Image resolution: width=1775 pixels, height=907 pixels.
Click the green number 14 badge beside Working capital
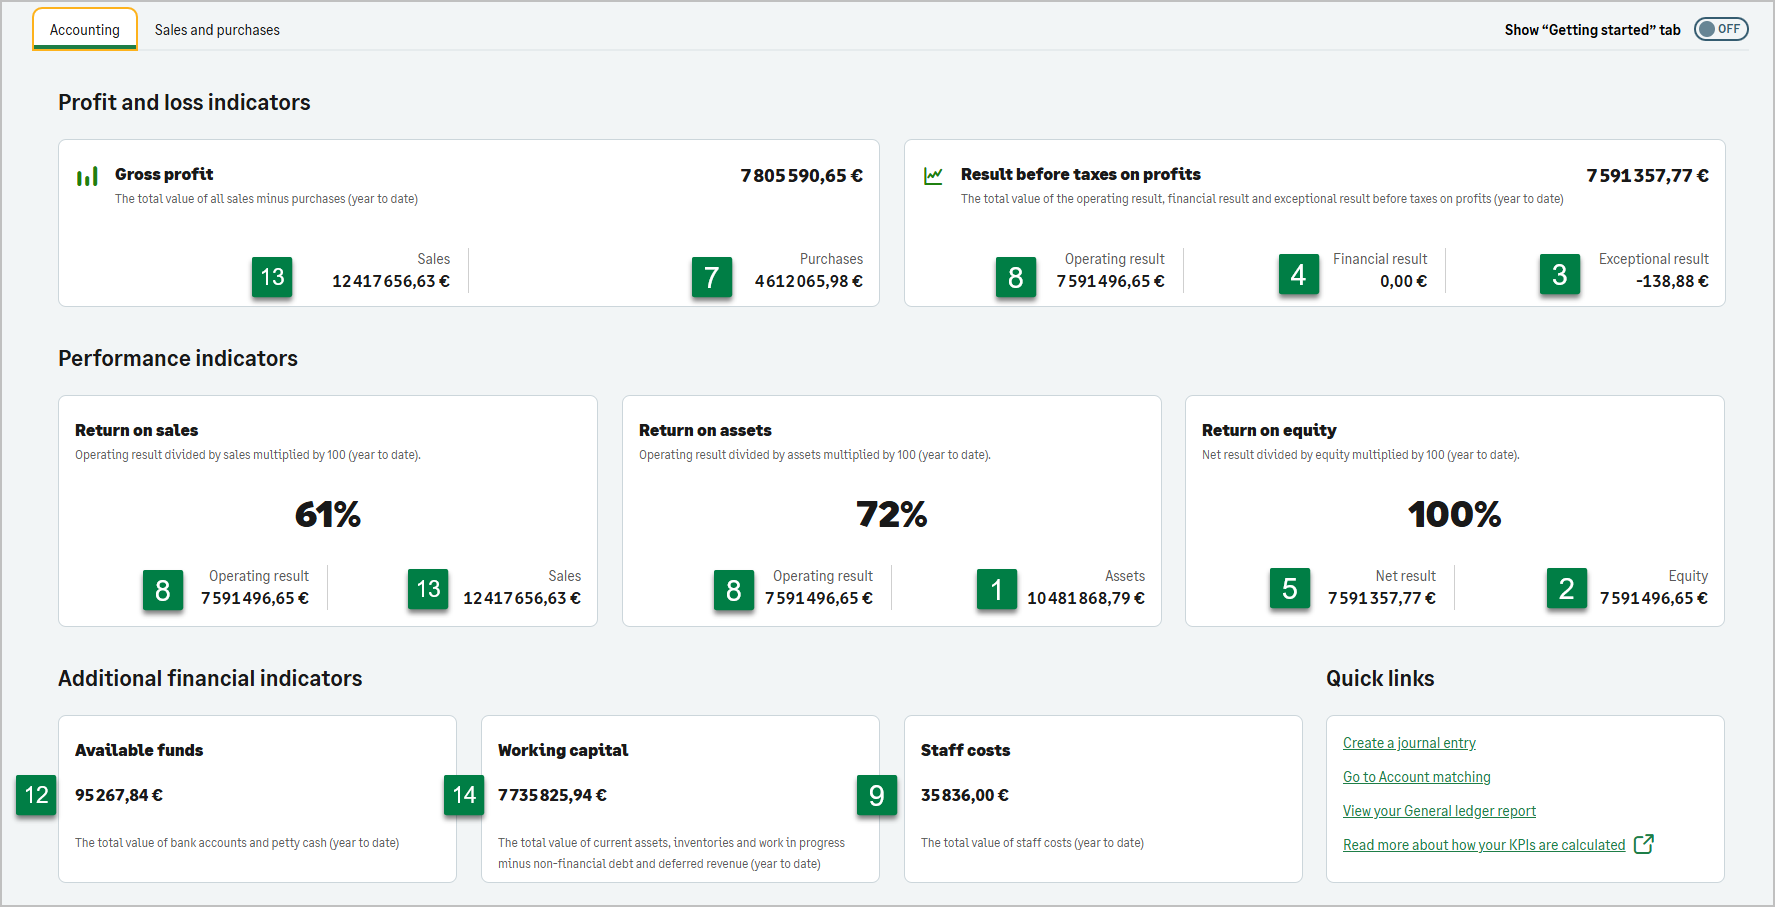click(x=464, y=795)
